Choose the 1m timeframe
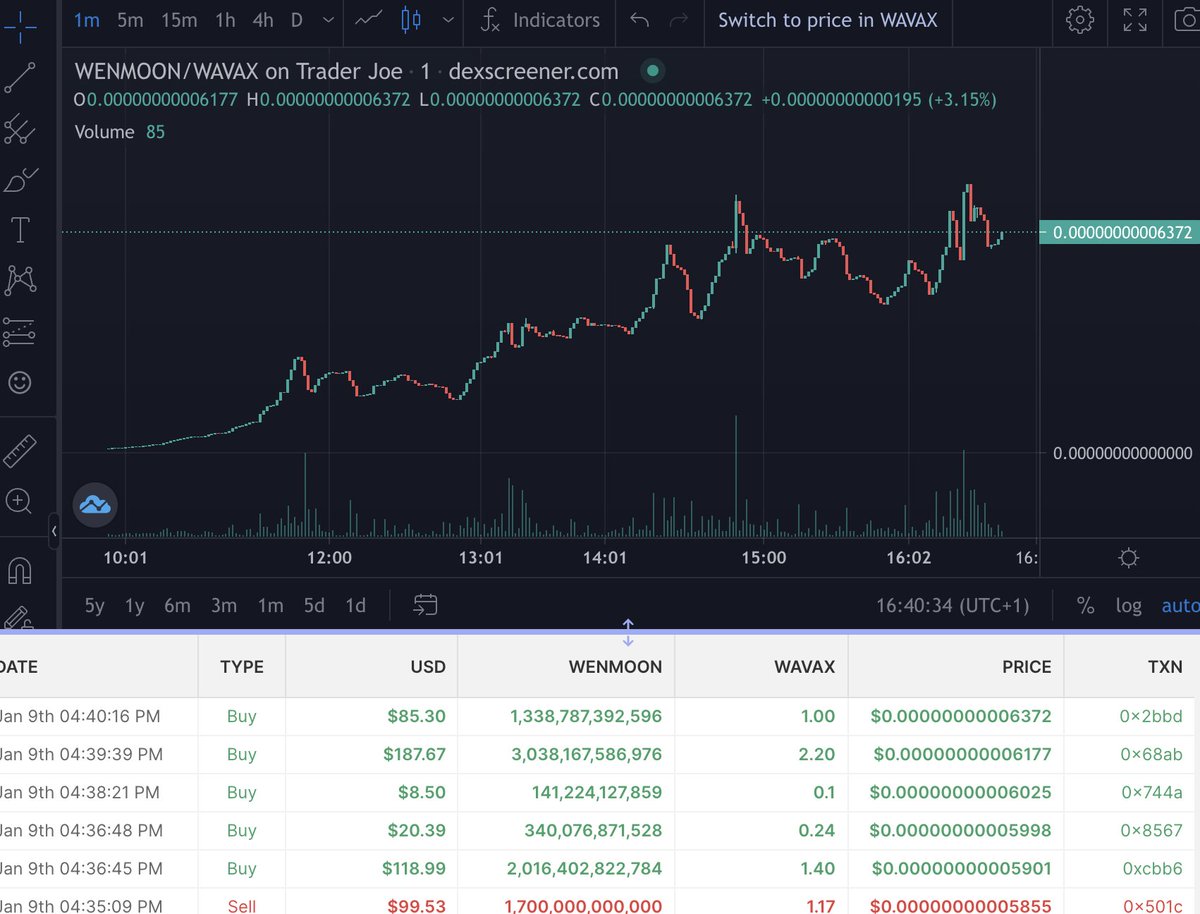 tap(87, 20)
